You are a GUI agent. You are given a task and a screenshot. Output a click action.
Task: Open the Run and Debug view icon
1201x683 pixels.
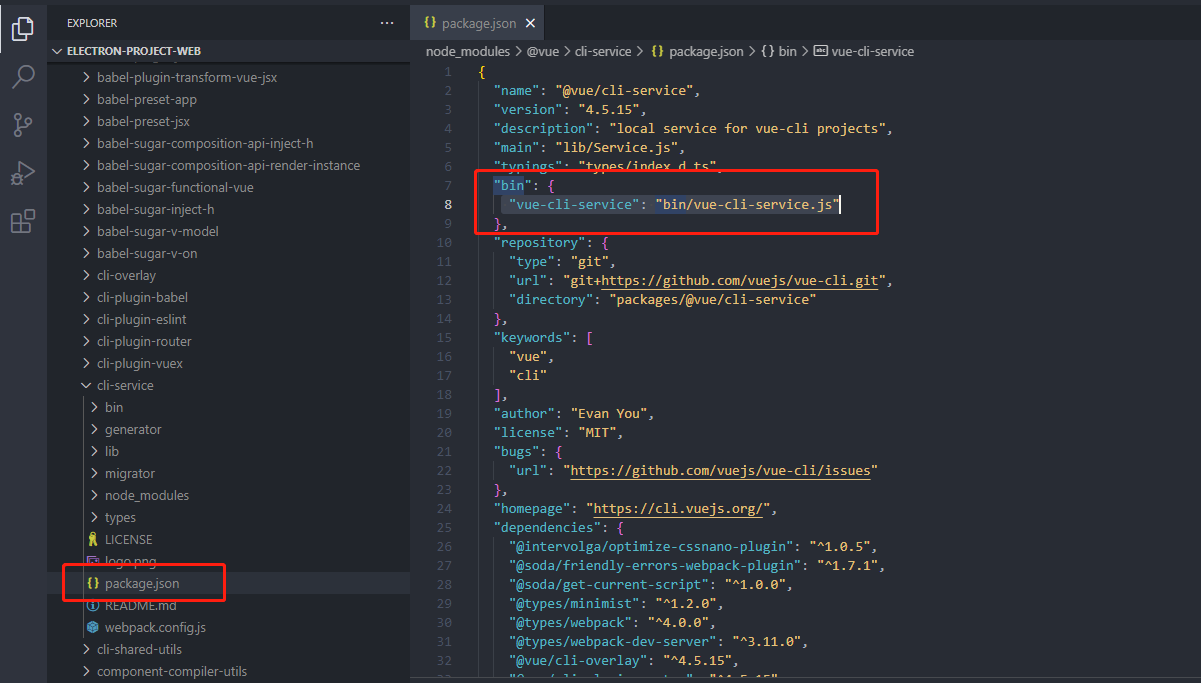point(23,173)
